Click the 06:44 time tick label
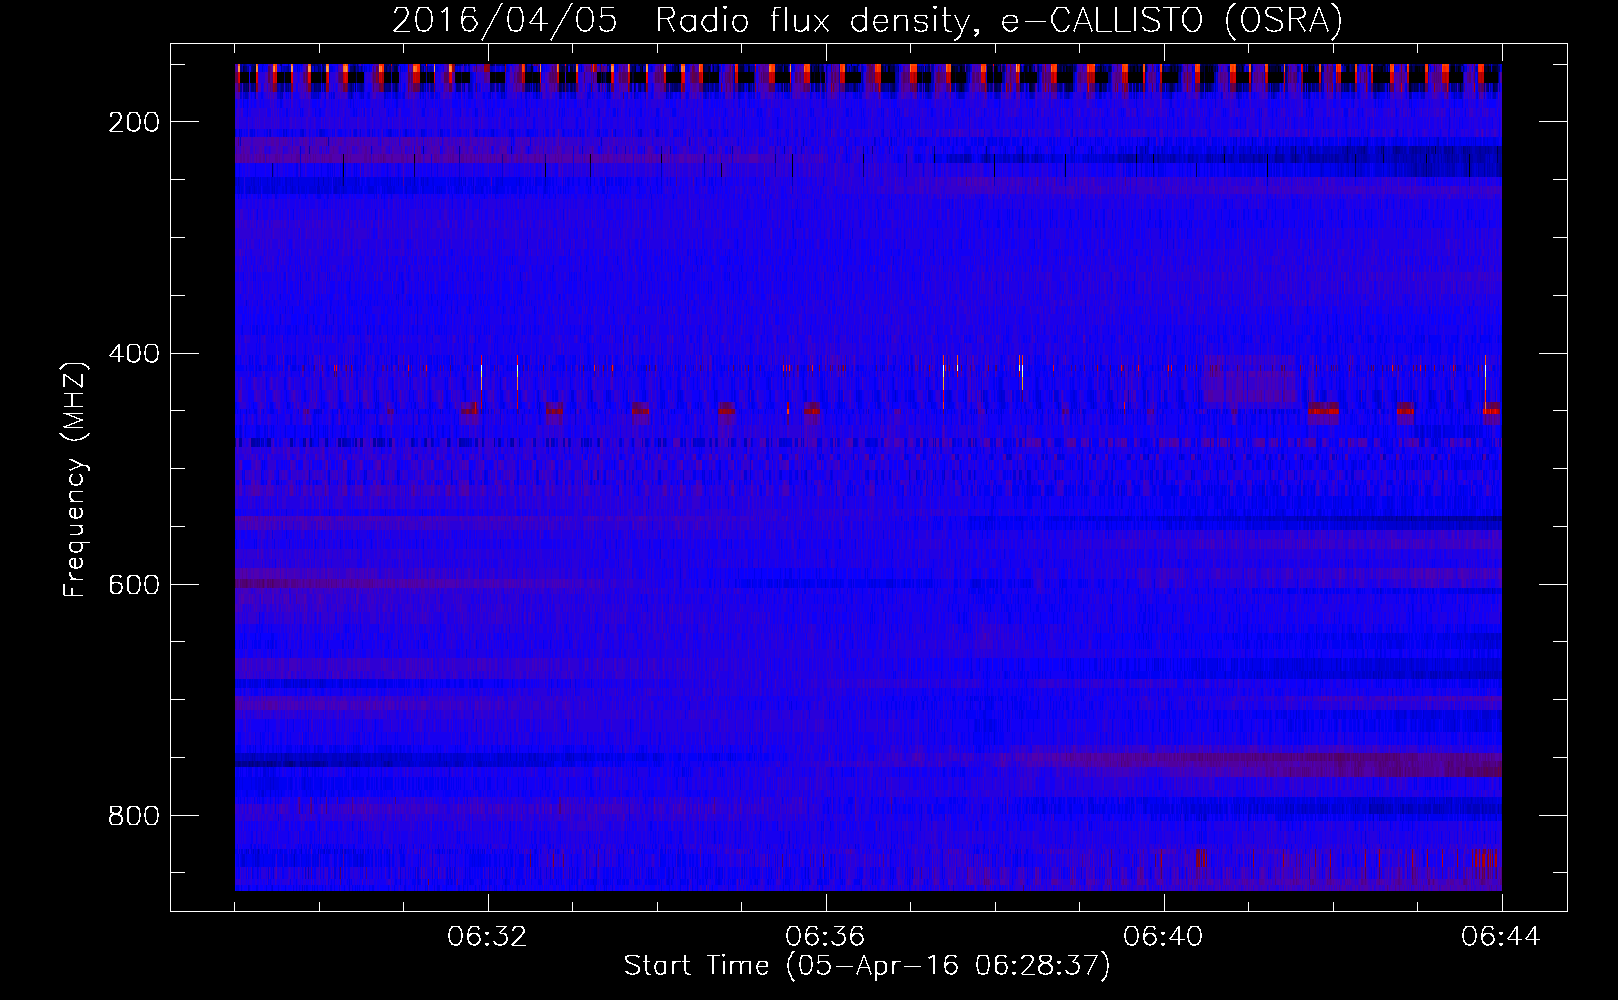Viewport: 1618px width, 1000px height. pyautogui.click(x=1501, y=937)
